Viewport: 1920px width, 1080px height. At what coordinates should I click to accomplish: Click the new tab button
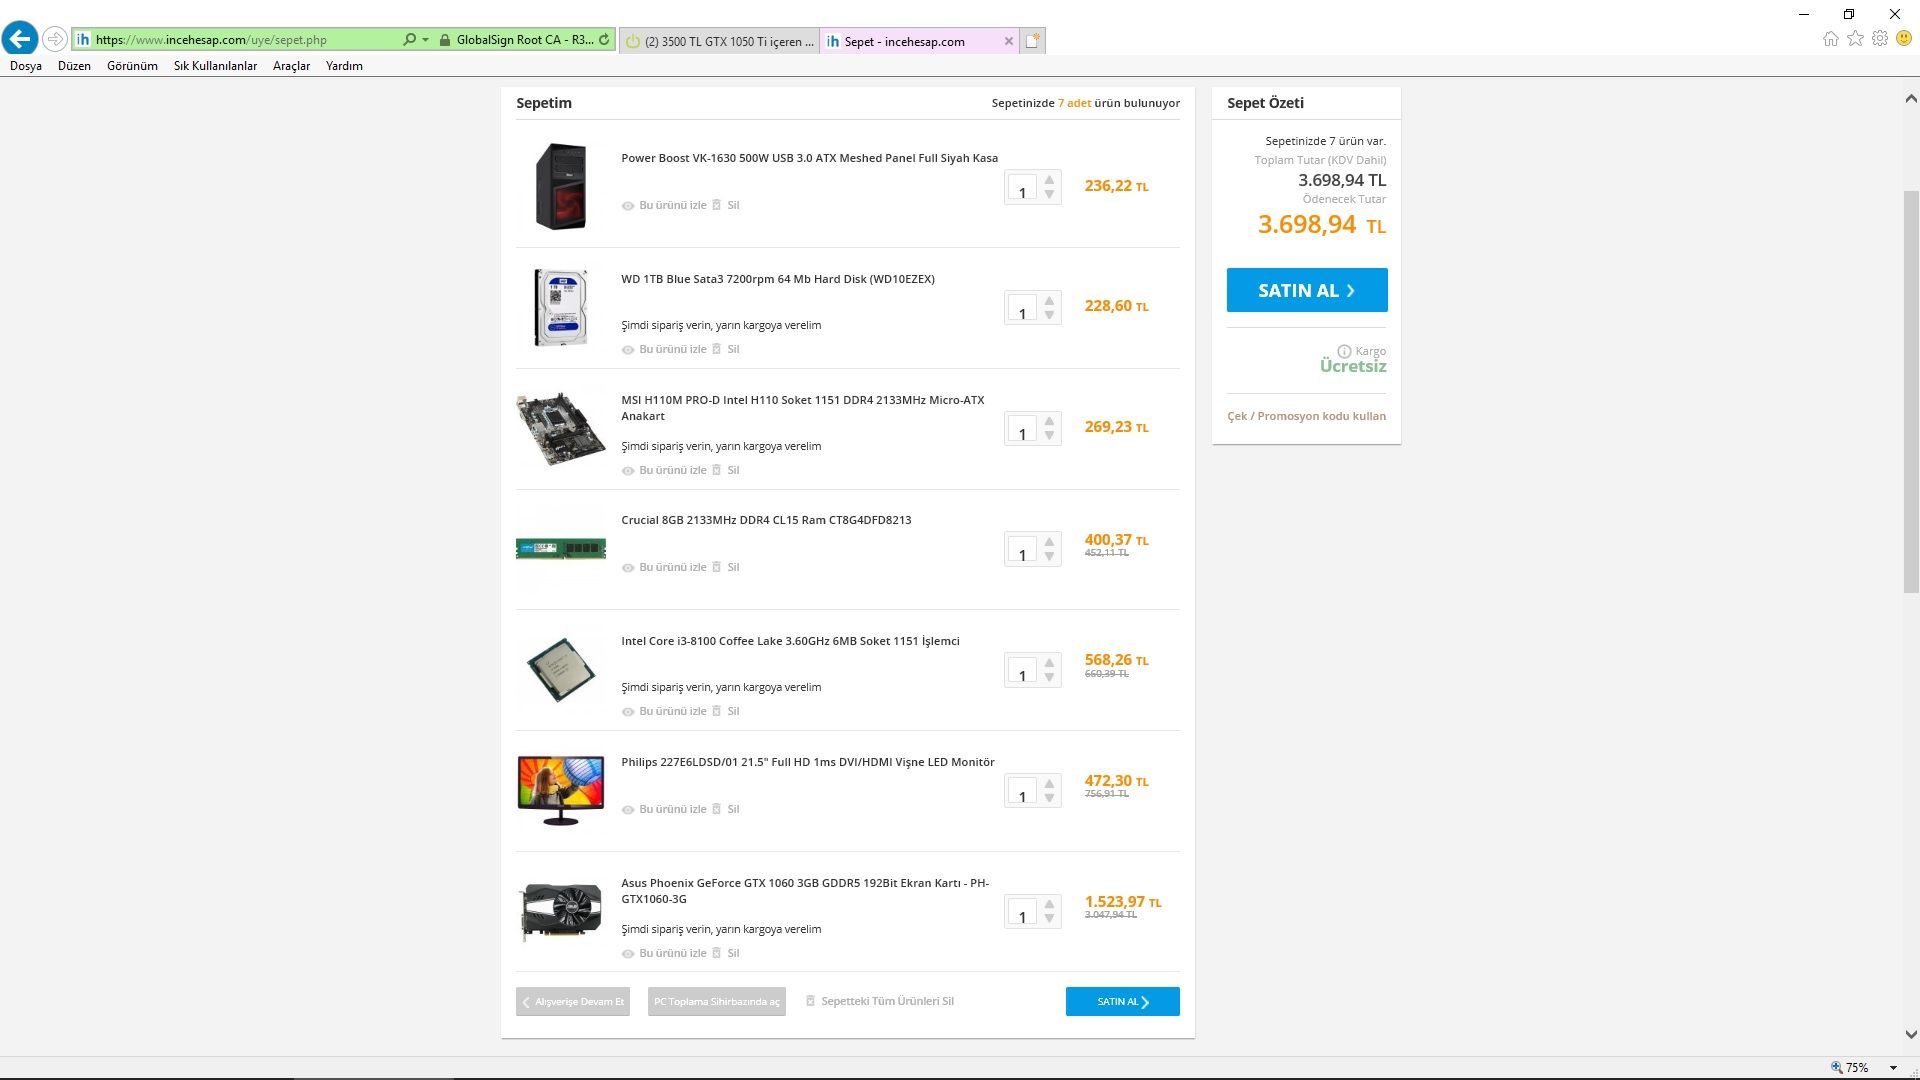(x=1033, y=41)
